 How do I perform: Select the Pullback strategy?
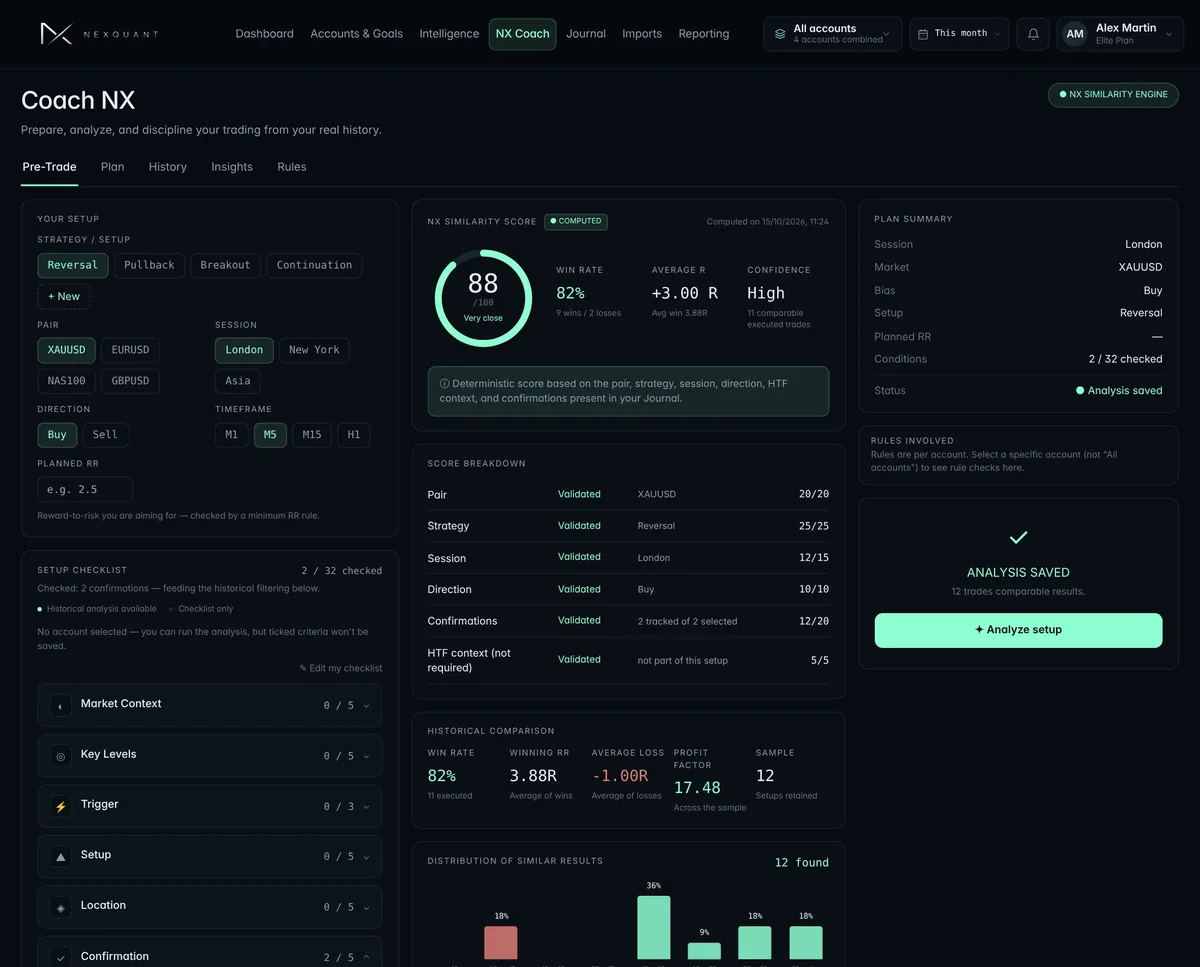click(x=149, y=265)
